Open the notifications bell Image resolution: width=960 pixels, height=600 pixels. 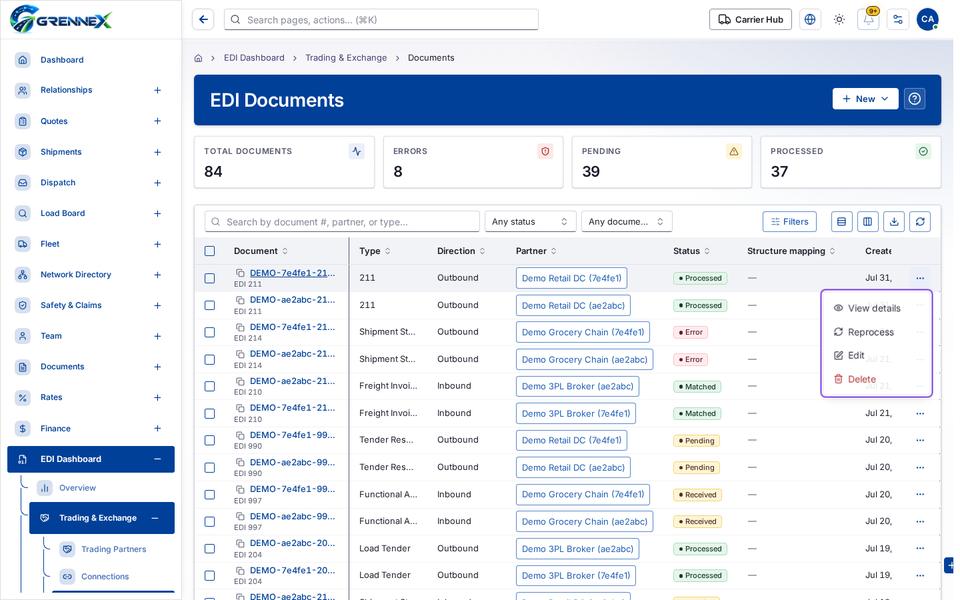pyautogui.click(x=869, y=20)
